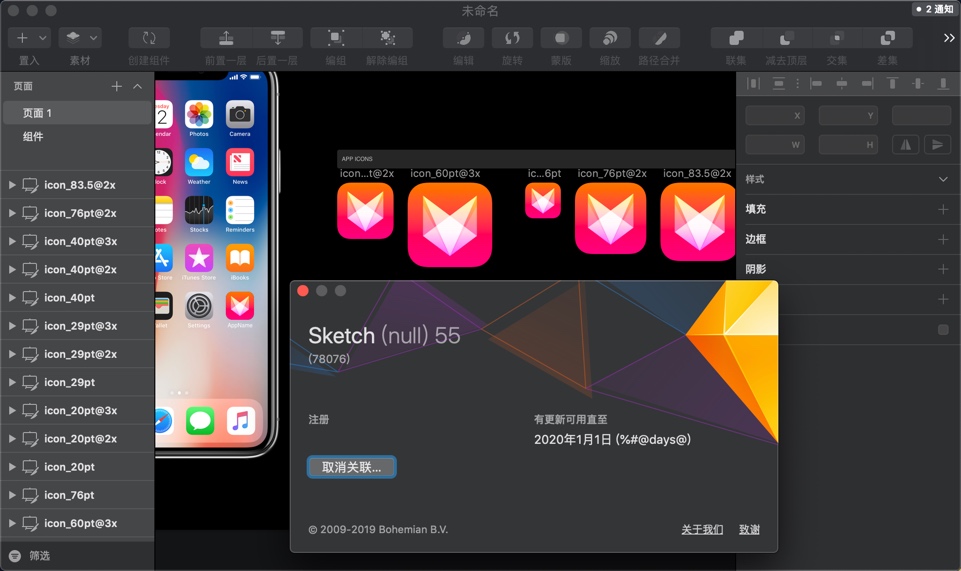
Task: Click the Mask (蒙版) toolbar icon
Action: (x=561, y=38)
